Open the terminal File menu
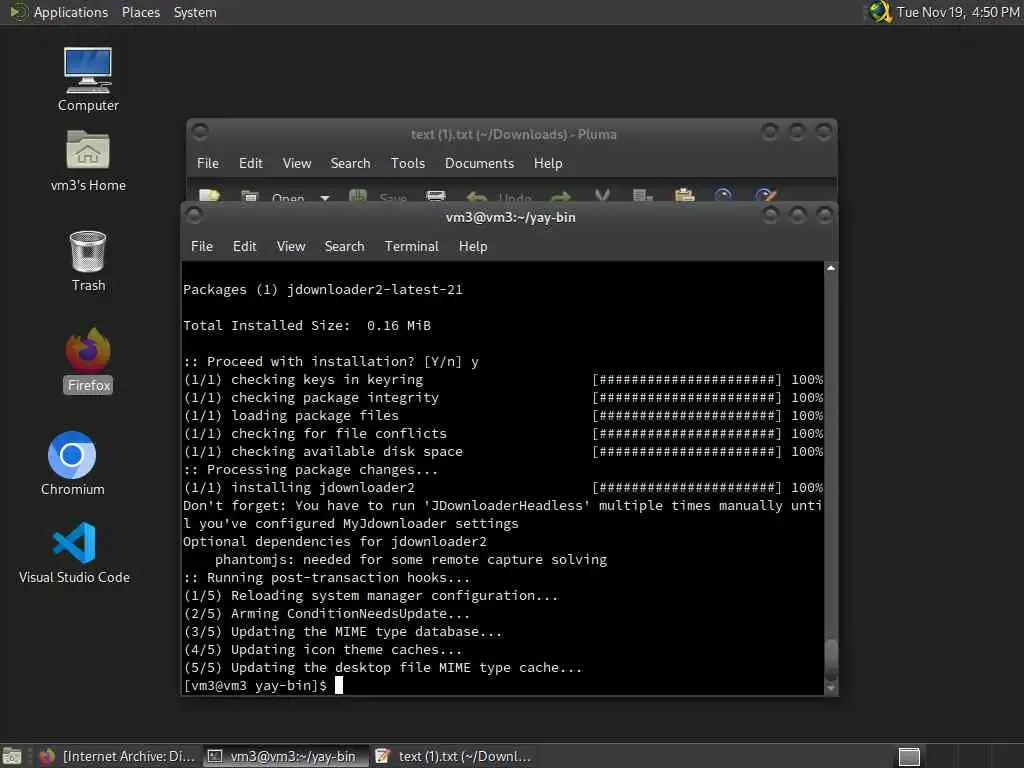This screenshot has height=768, width=1024. tap(202, 246)
